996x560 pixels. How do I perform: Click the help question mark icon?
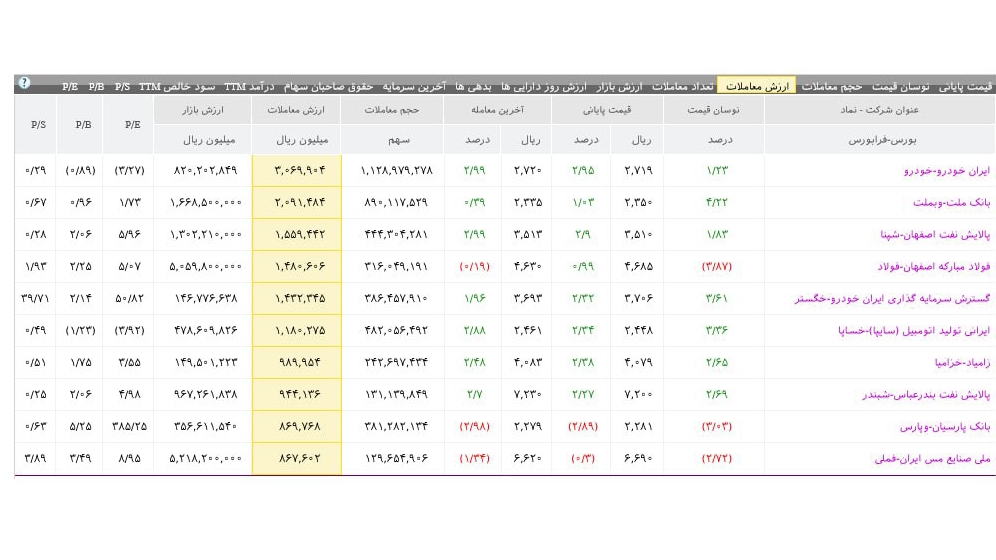[x=24, y=83]
